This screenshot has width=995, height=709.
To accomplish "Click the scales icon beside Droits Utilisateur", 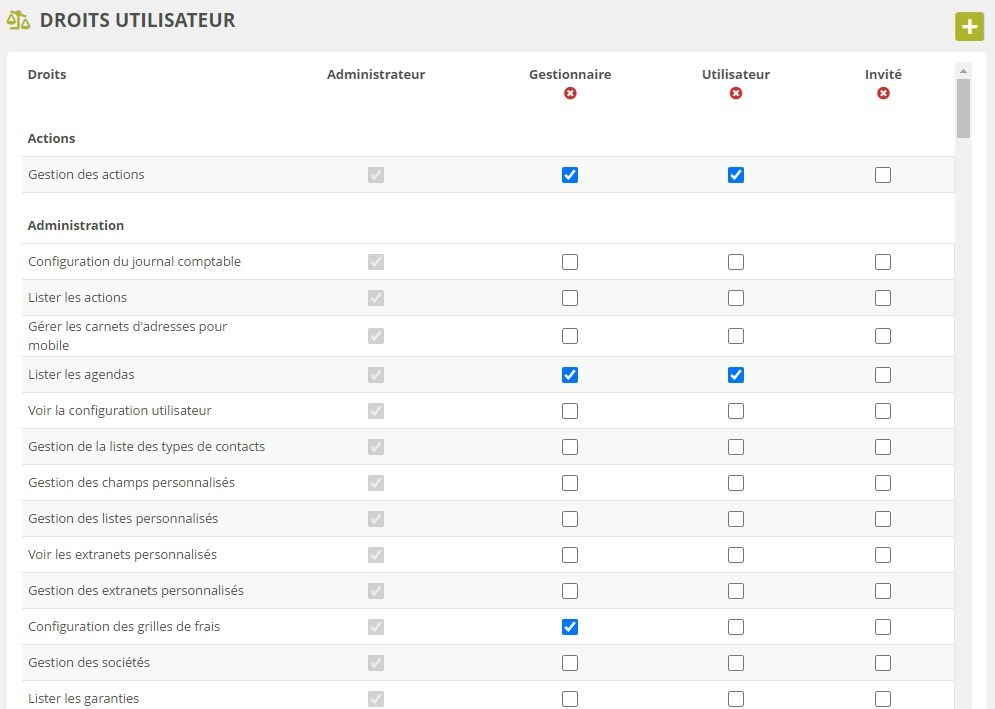I will [18, 21].
